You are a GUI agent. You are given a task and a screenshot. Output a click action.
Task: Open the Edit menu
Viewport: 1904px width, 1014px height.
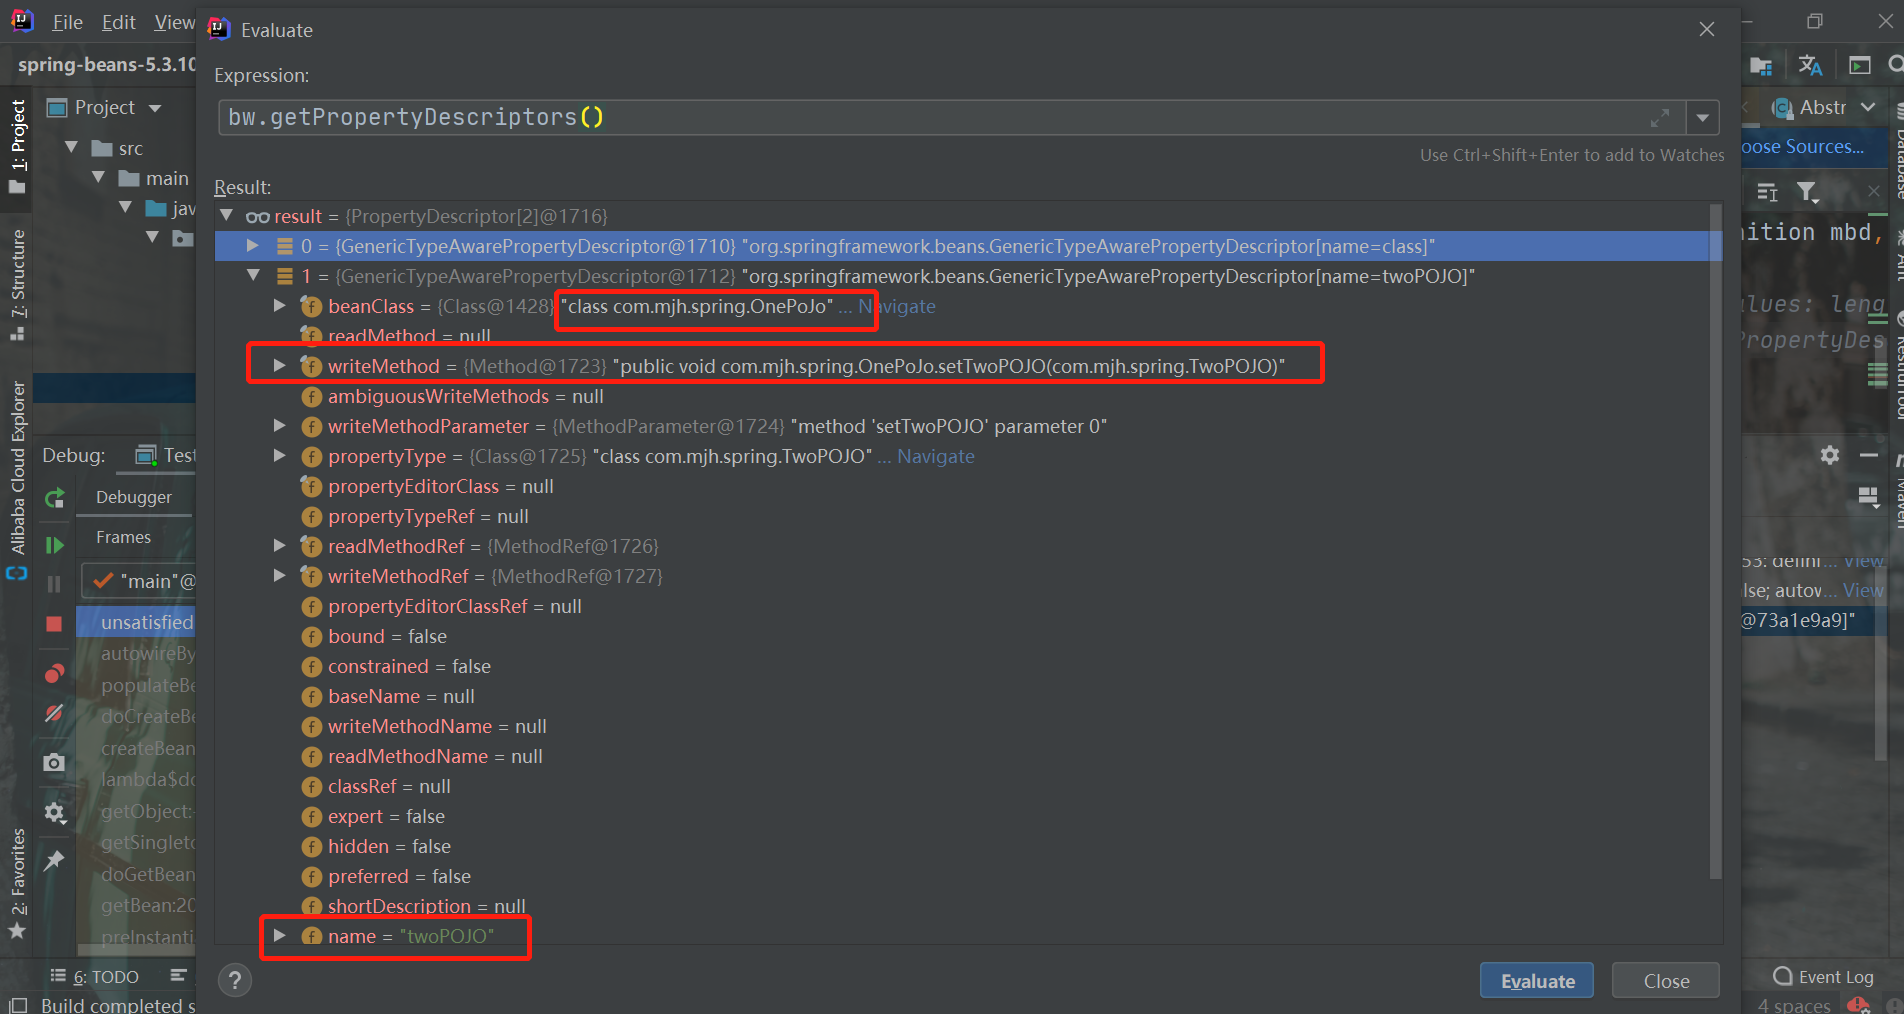click(118, 22)
